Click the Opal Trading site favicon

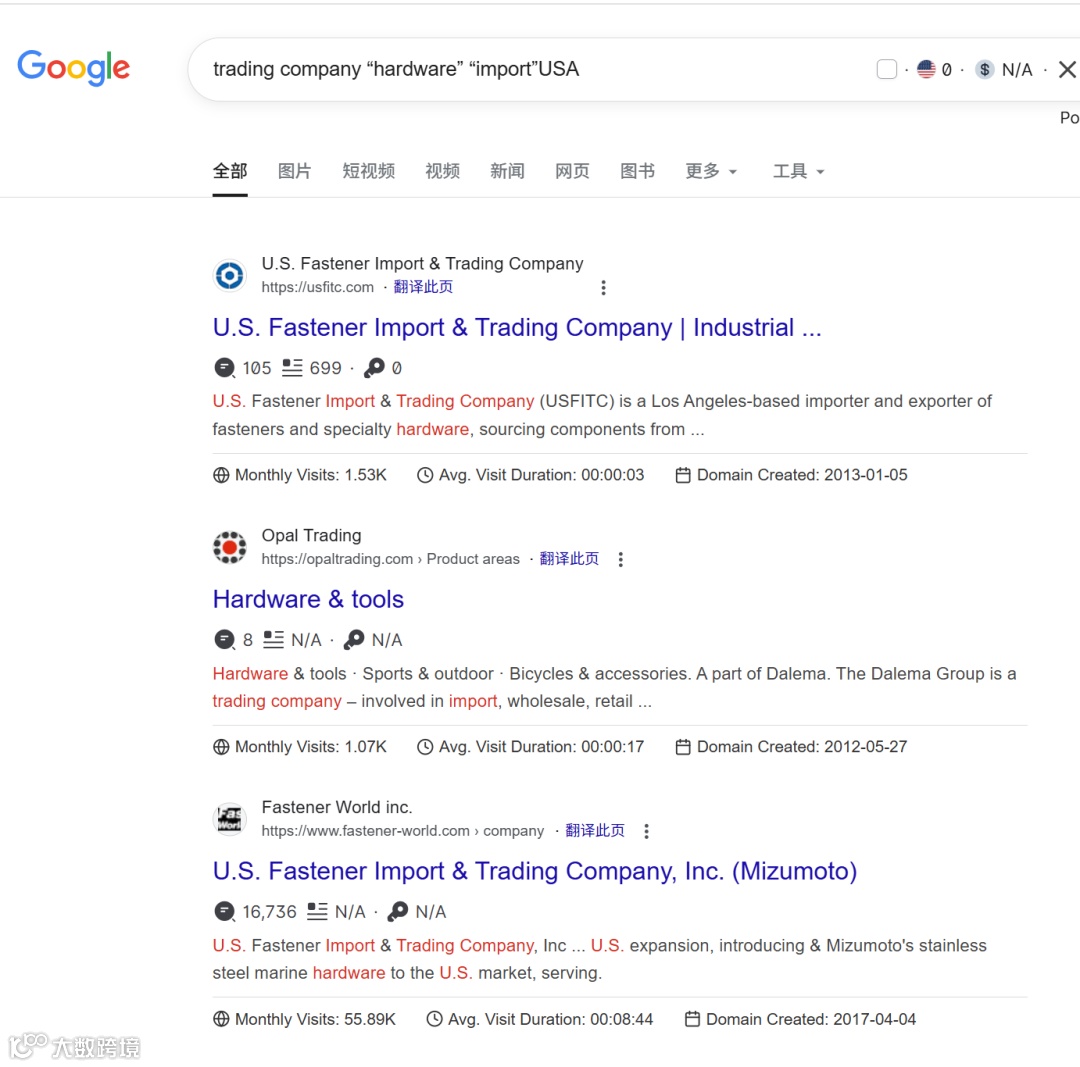229,548
